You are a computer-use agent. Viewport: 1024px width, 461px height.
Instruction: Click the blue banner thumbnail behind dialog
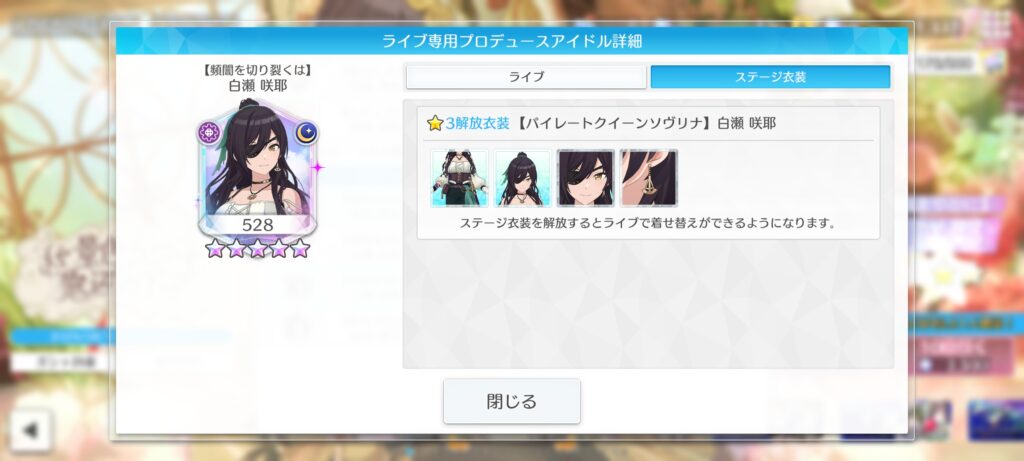tap(995, 421)
